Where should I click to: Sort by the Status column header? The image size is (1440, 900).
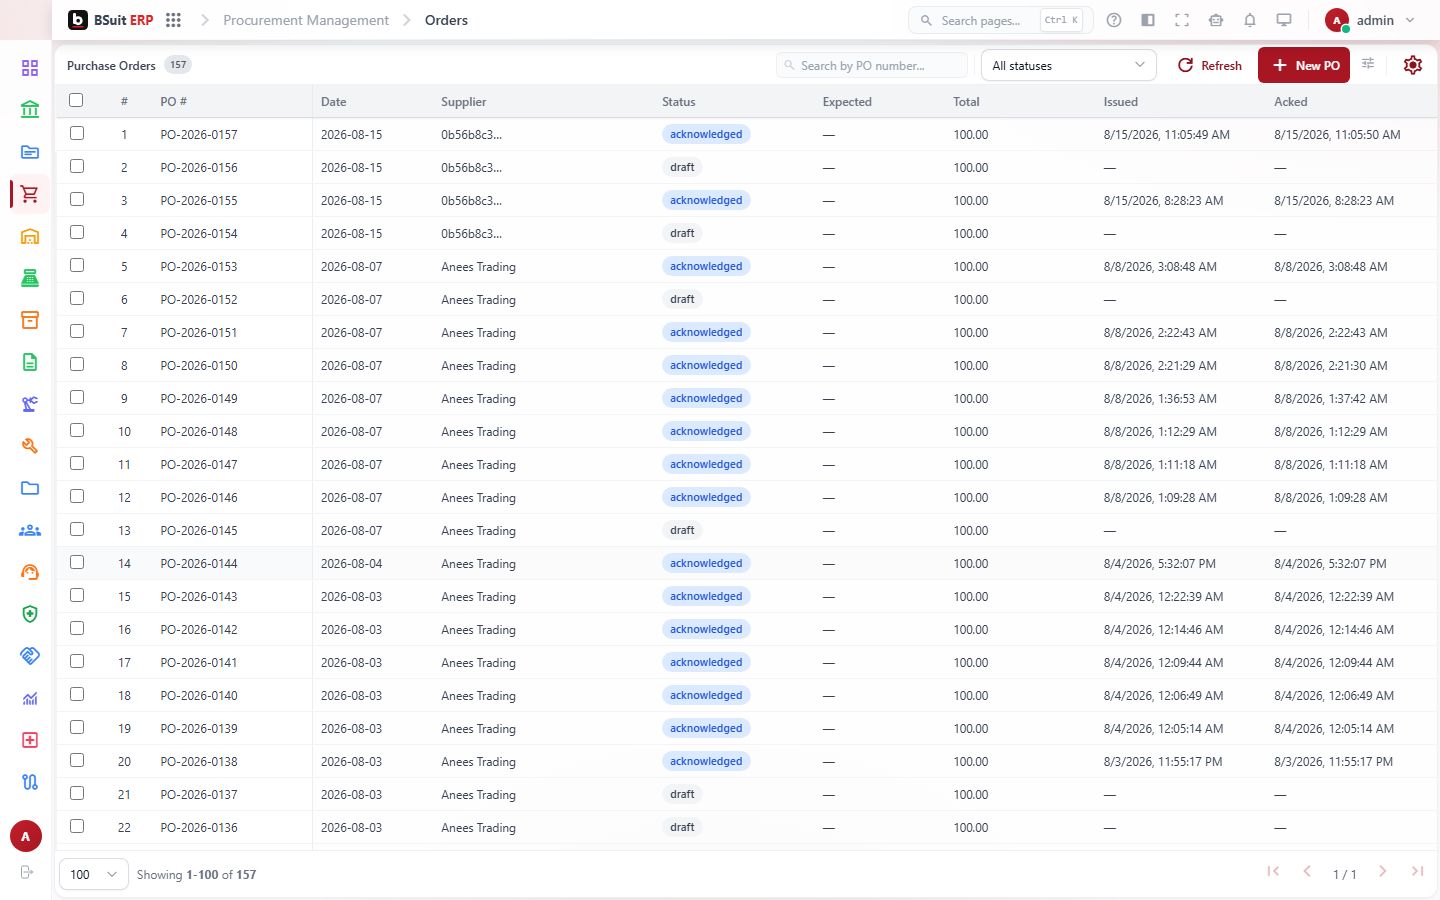click(679, 102)
